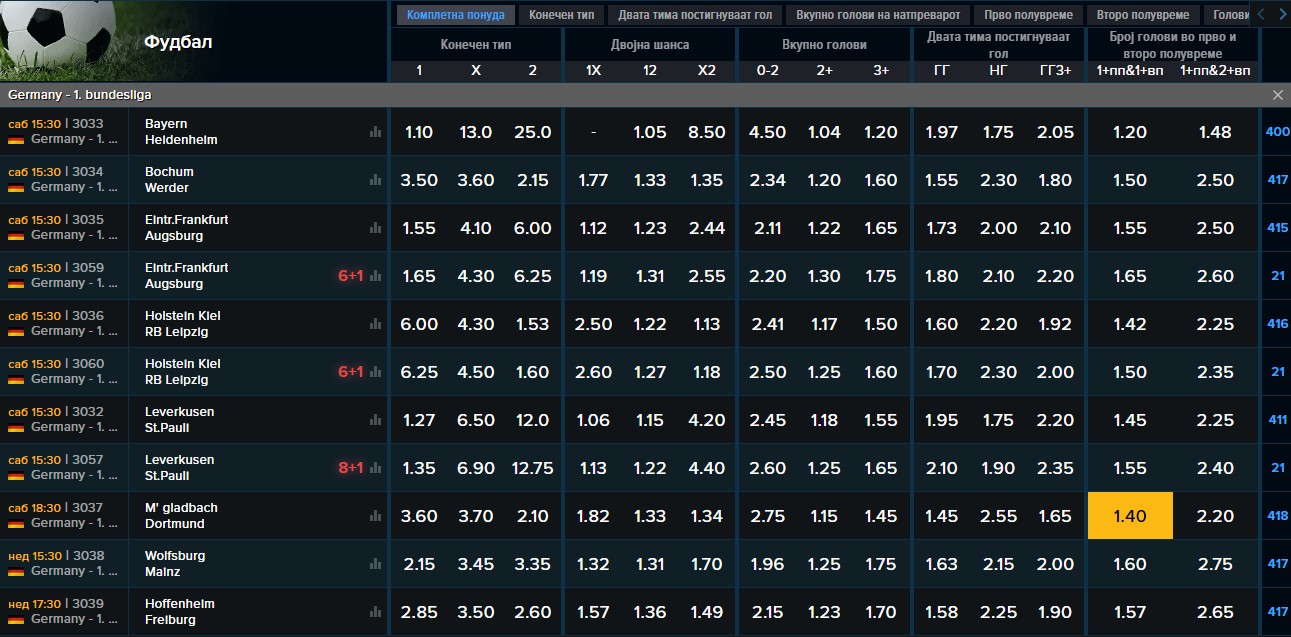Screen dimensions: 1291x637
Task: Click the 8+1 bonus badge for Leverkusen 3057
Action: click(x=351, y=468)
